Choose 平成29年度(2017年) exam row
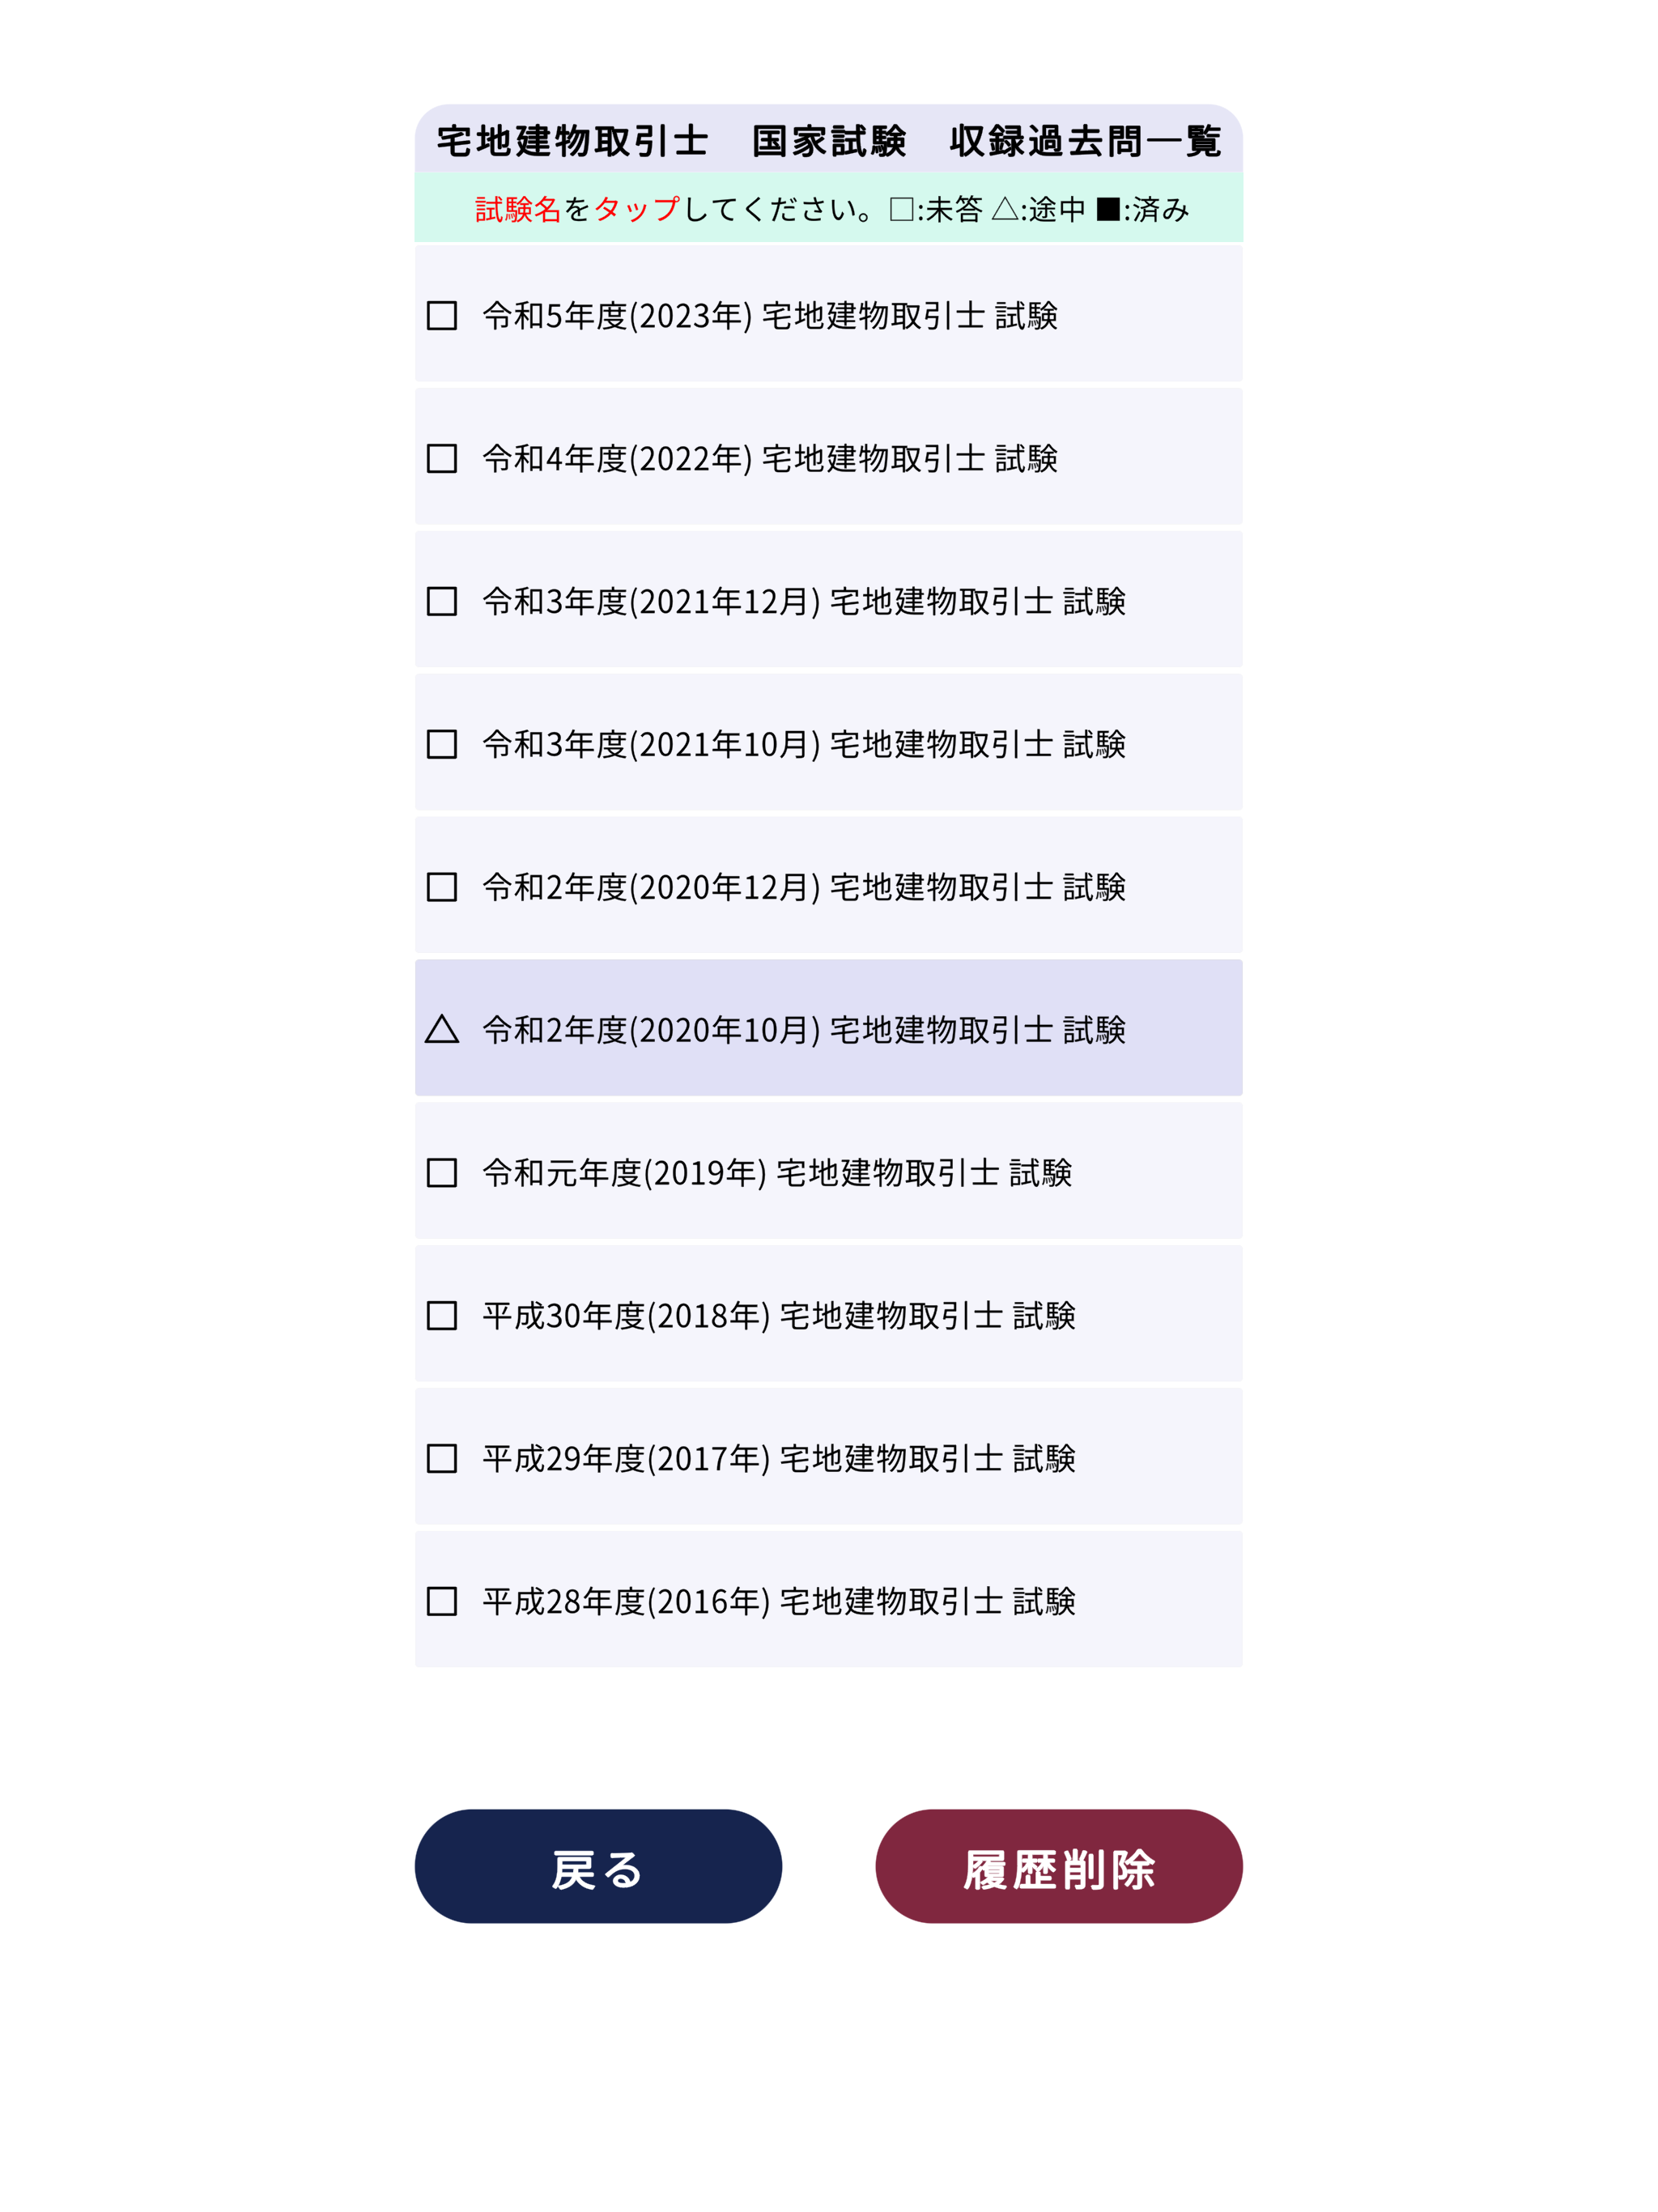Viewport: 1658px width, 2212px height. click(828, 1457)
